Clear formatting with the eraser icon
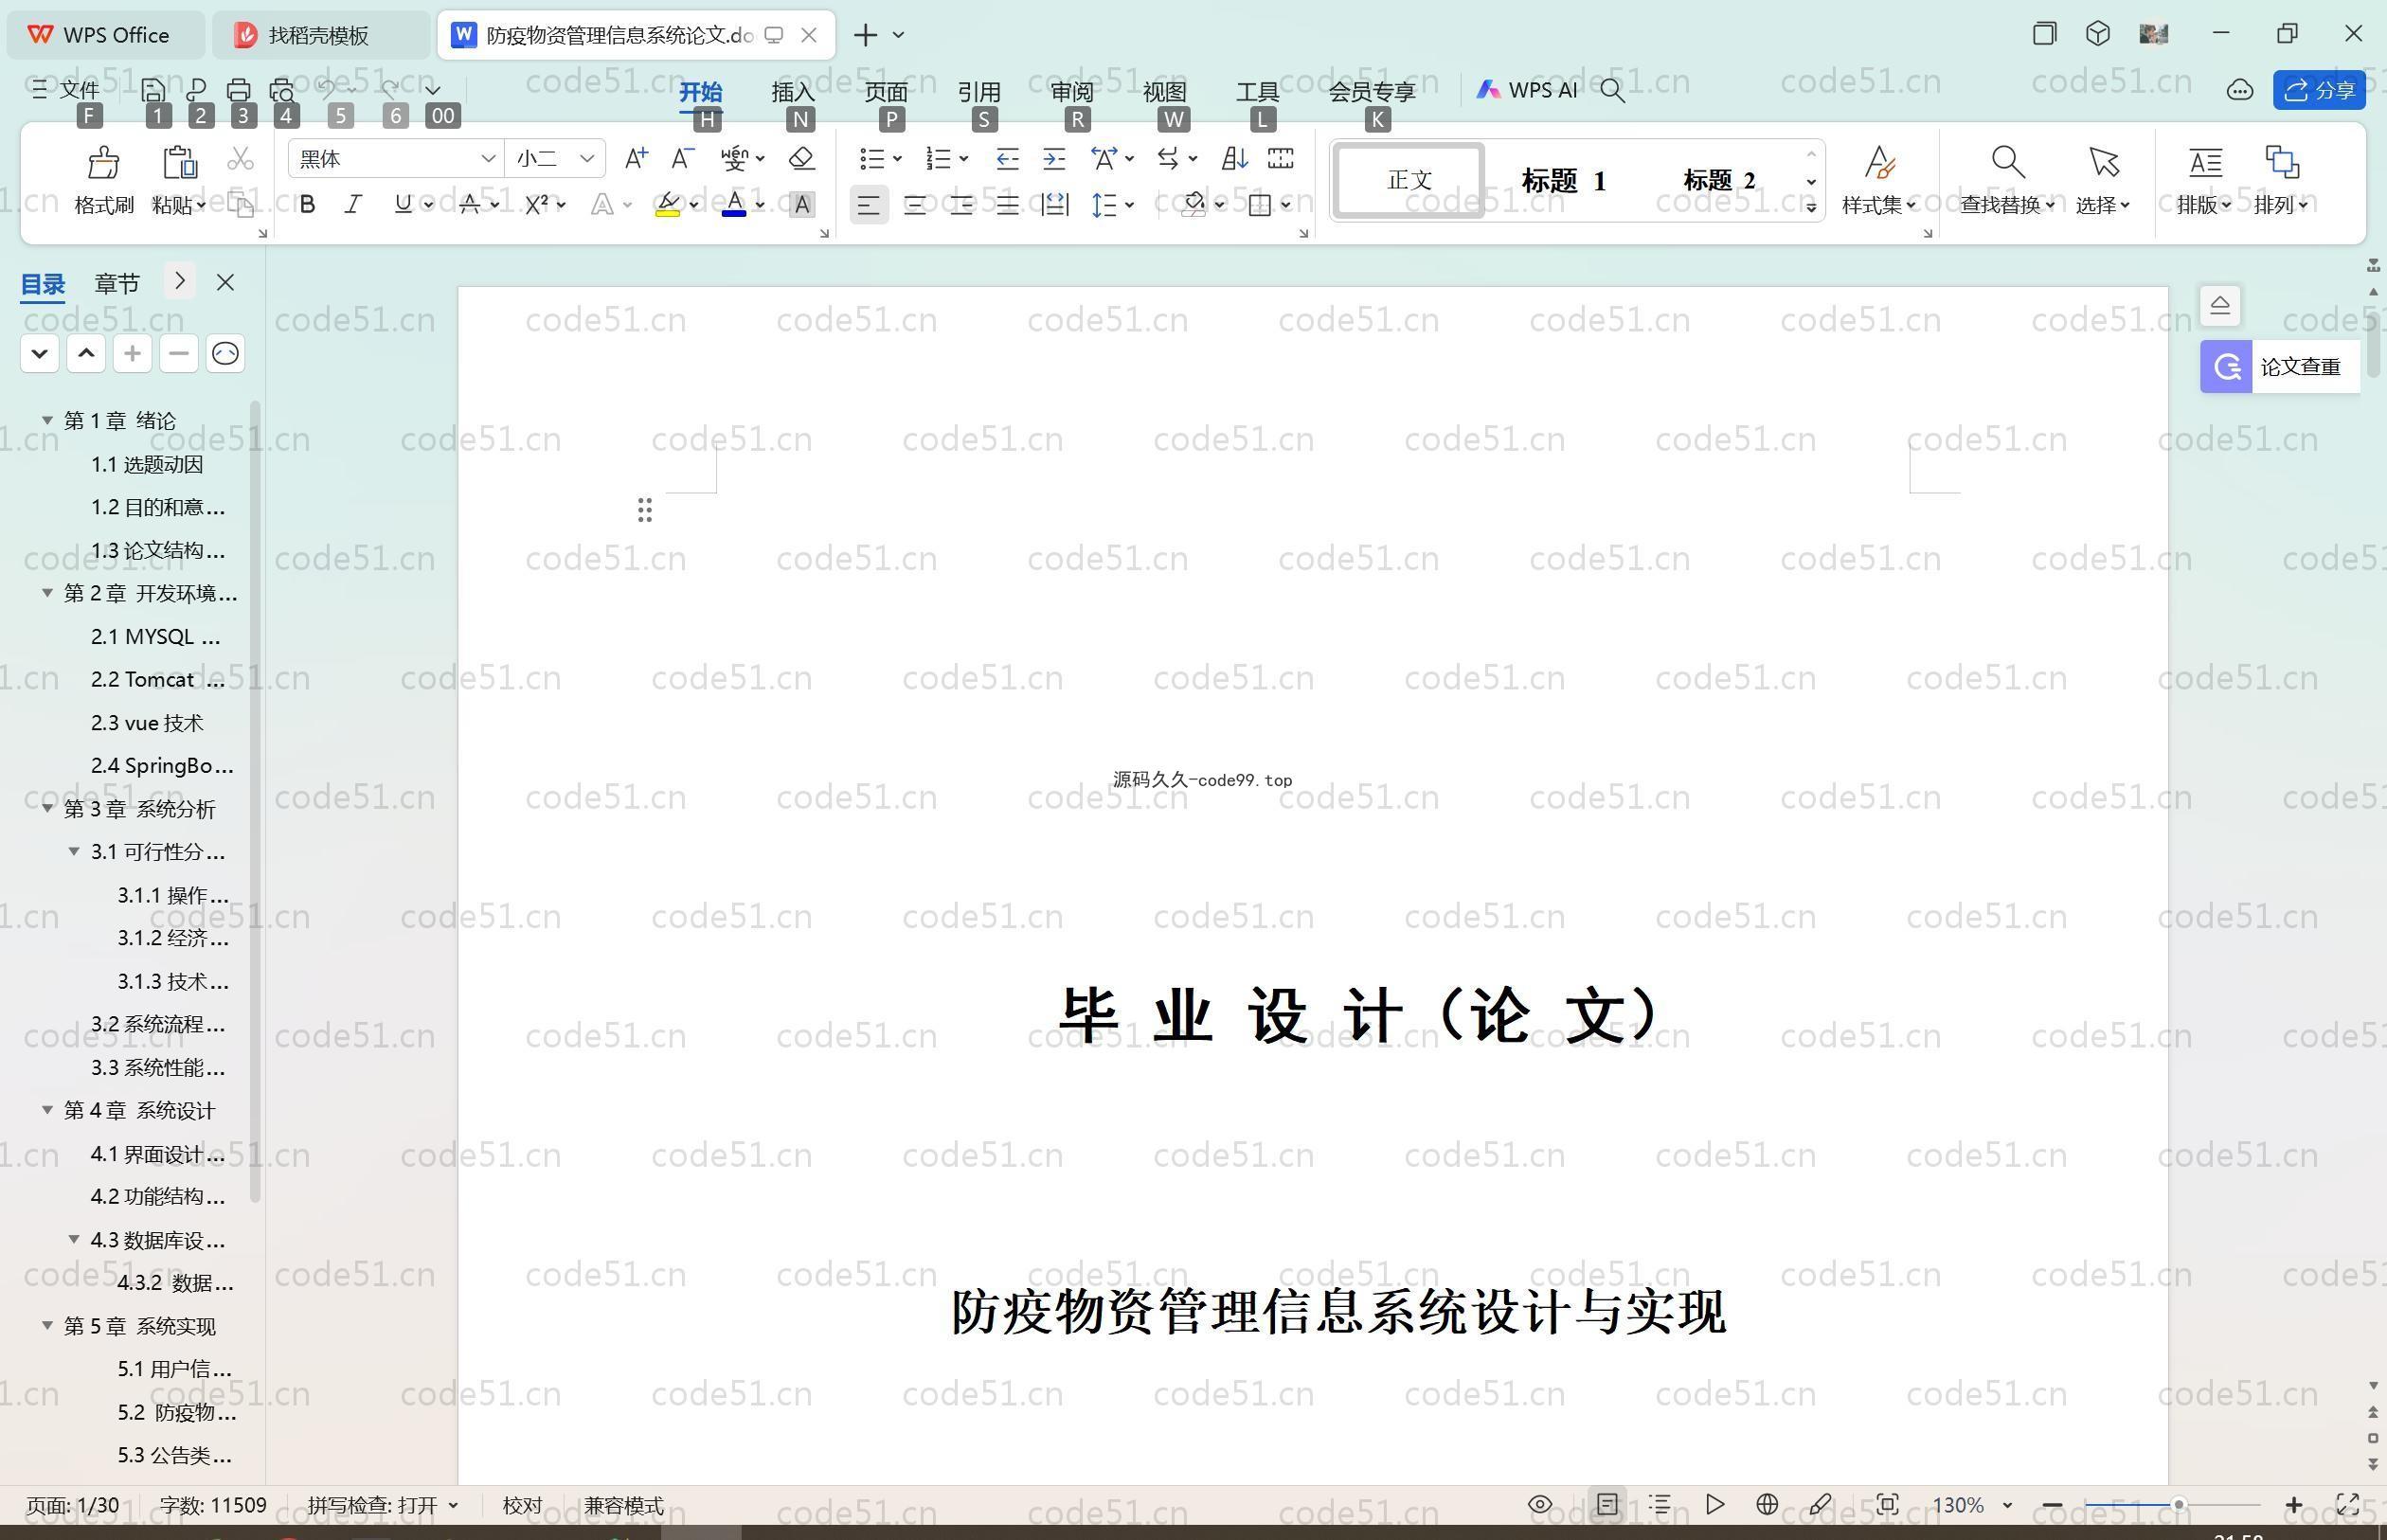The height and width of the screenshot is (1540, 2387). tap(801, 158)
